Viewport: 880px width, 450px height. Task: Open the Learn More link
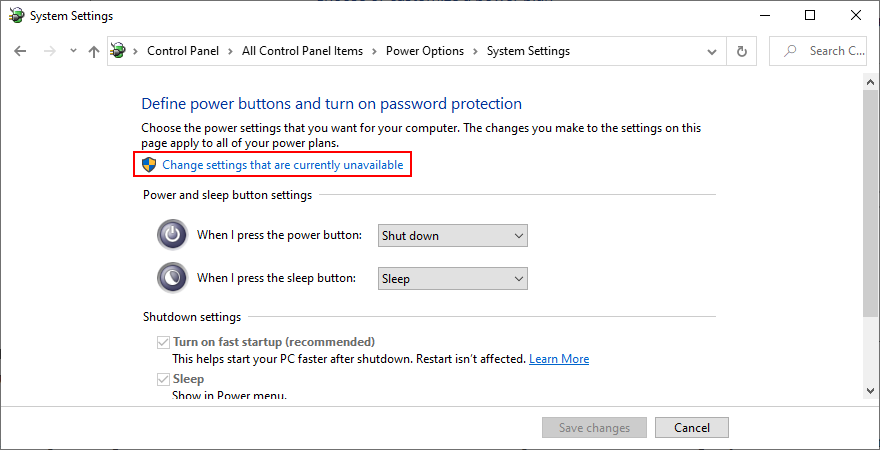(x=559, y=359)
